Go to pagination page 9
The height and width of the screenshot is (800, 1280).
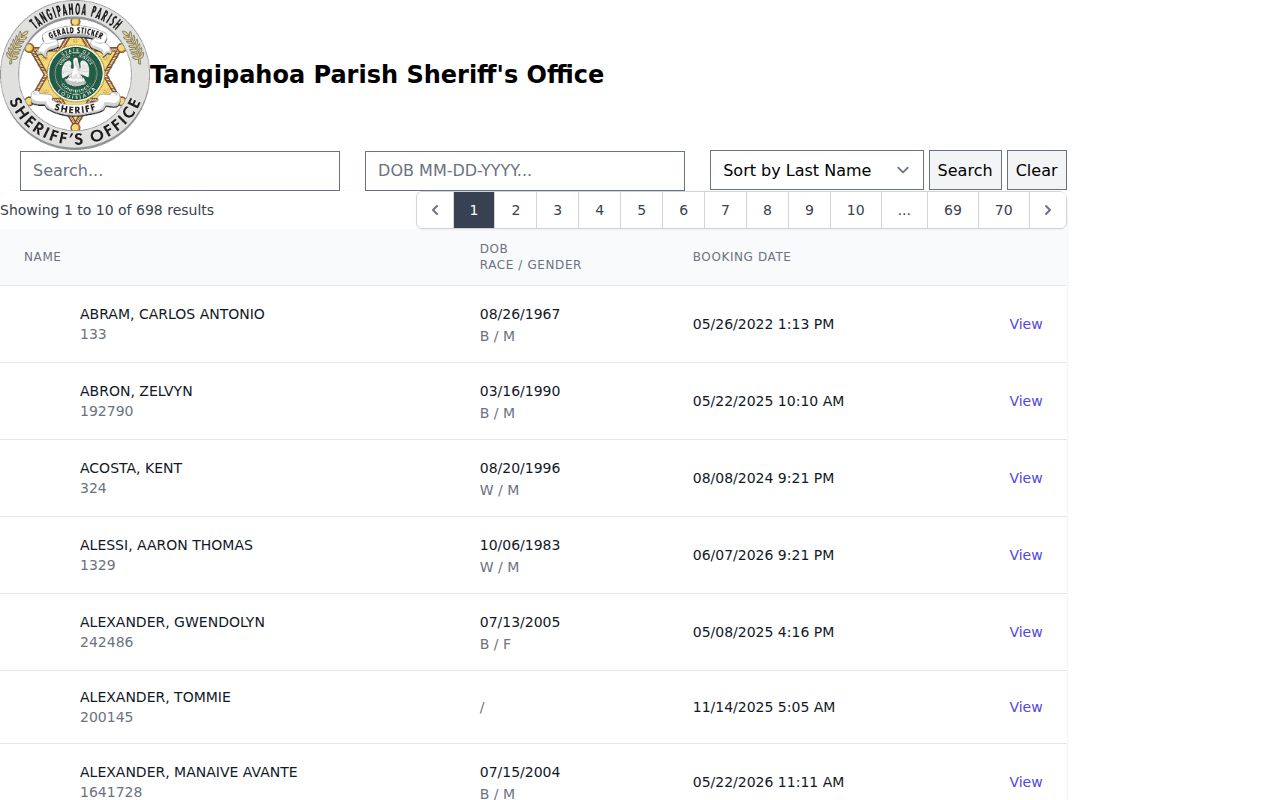pyautogui.click(x=810, y=210)
